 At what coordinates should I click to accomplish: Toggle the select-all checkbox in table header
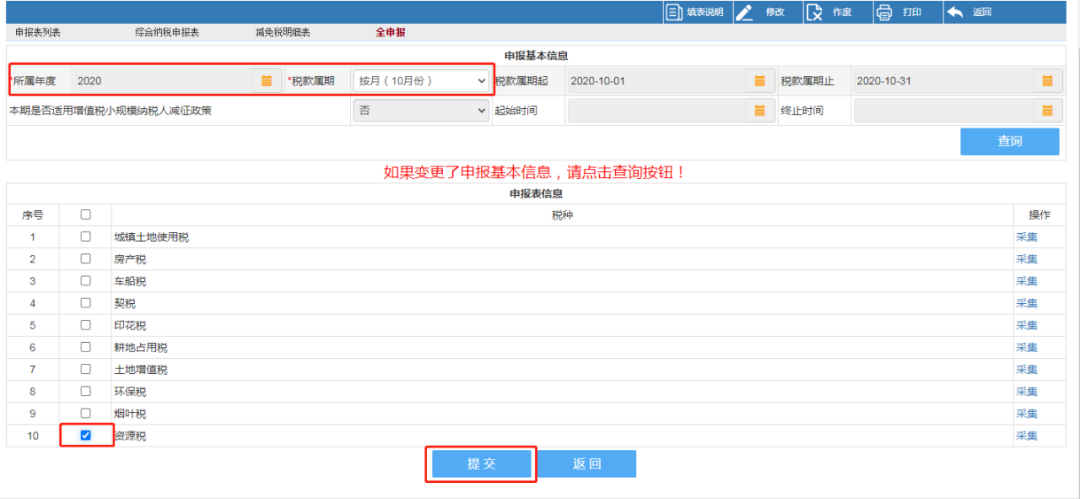(x=85, y=214)
